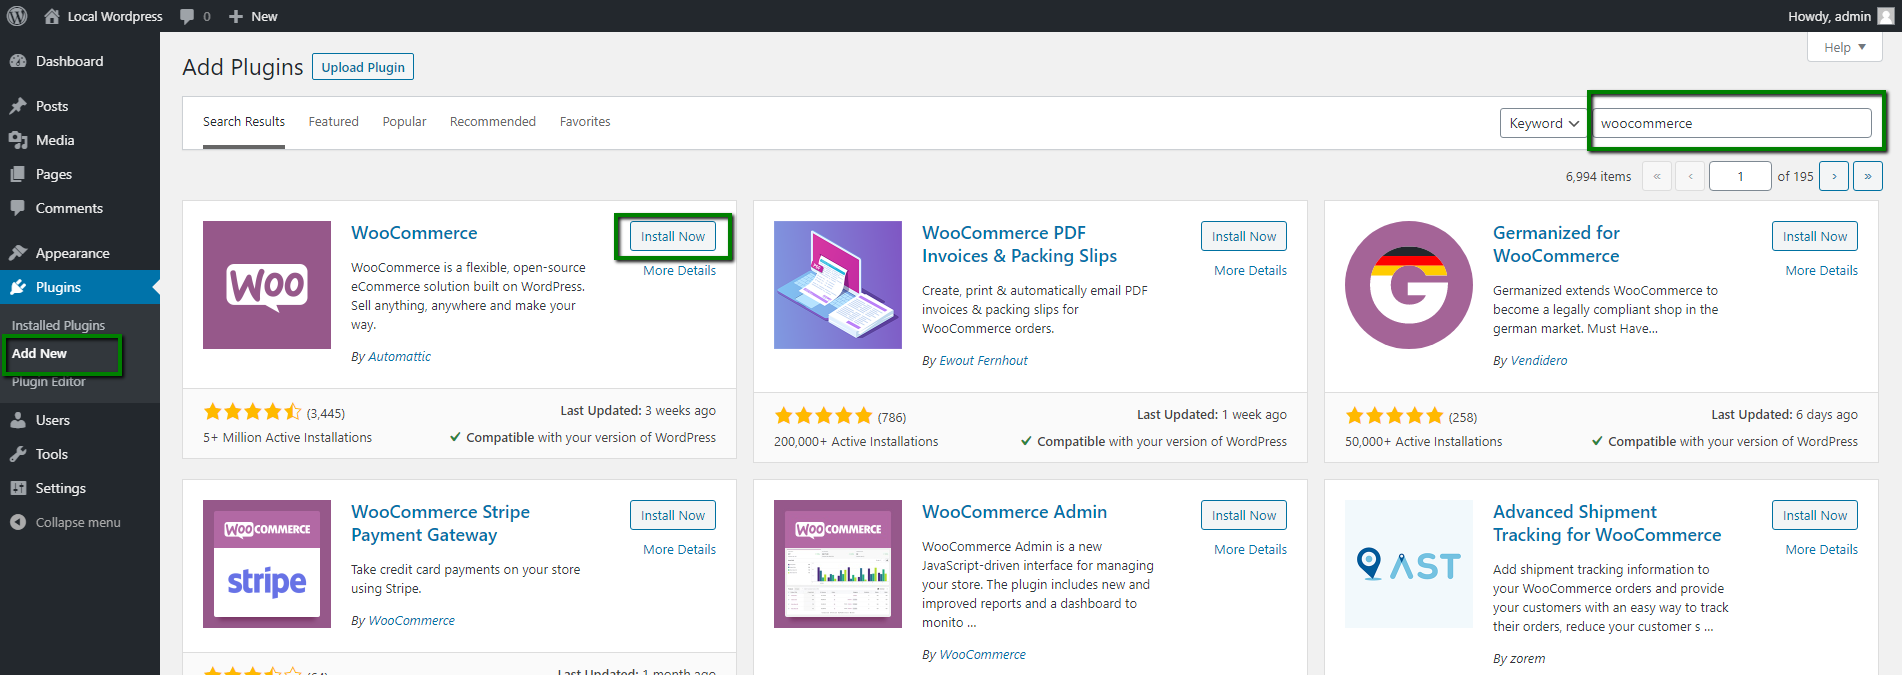Install the WooCommerce Admin plugin
The height and width of the screenshot is (675, 1902).
pyautogui.click(x=1244, y=515)
